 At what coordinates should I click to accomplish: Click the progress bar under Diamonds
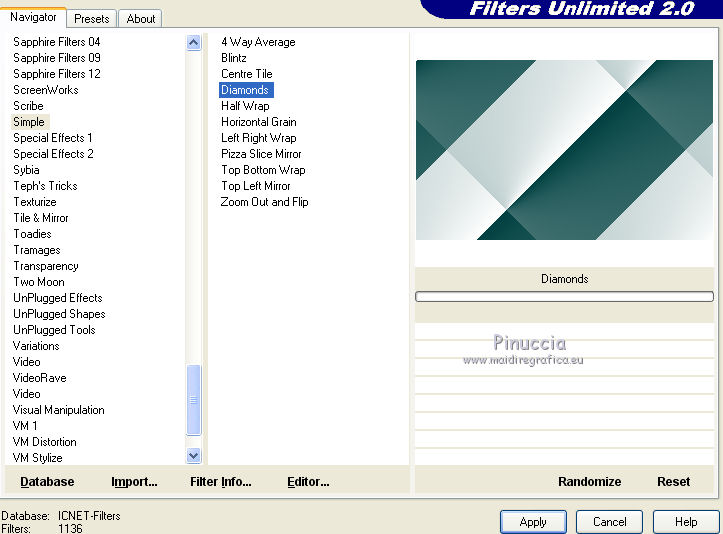(564, 297)
